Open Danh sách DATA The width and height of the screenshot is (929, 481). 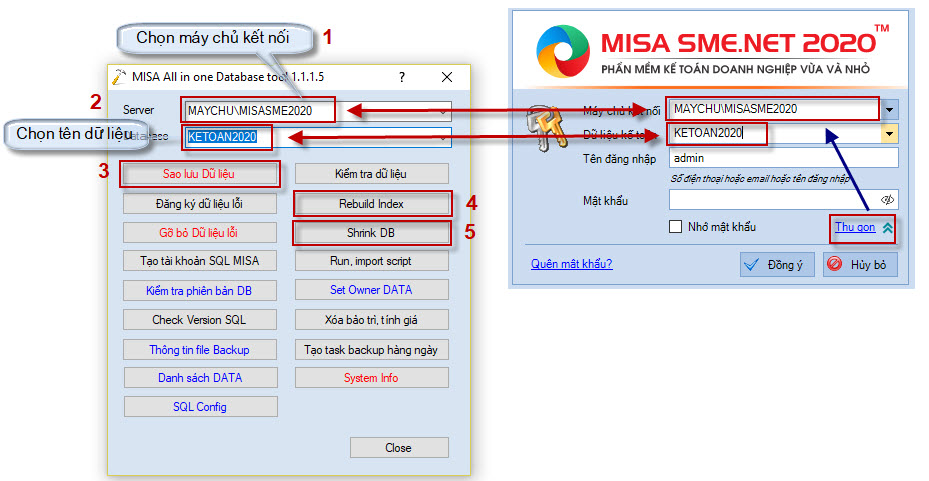[200, 378]
